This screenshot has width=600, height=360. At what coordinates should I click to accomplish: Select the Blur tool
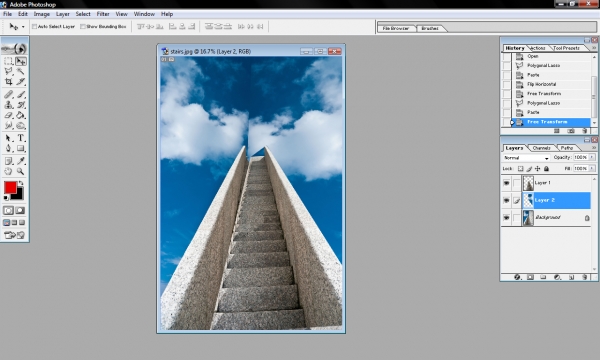[x=8, y=125]
